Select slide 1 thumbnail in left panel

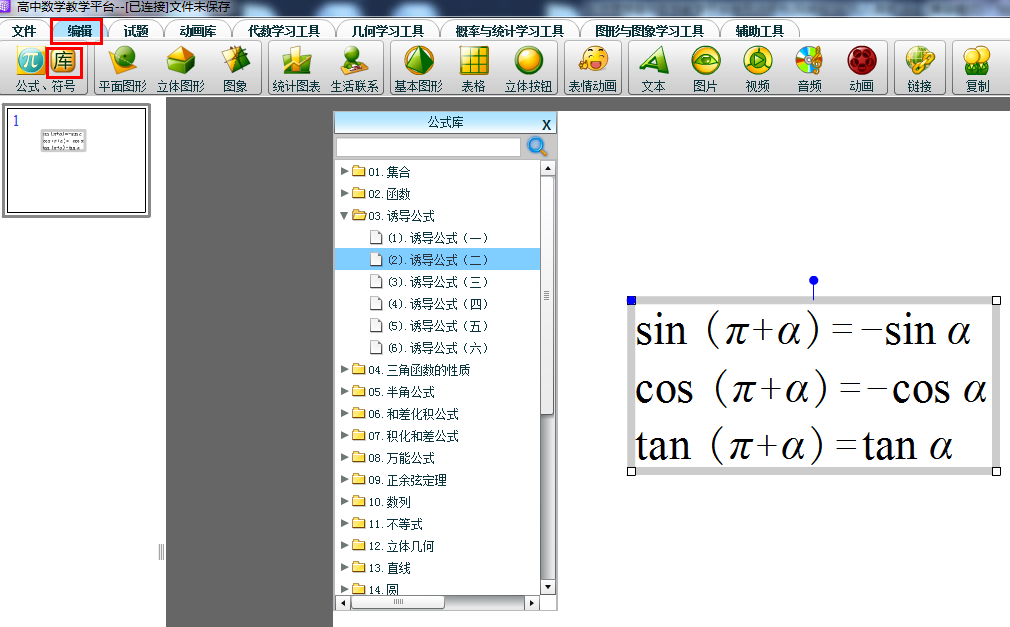[x=76, y=160]
